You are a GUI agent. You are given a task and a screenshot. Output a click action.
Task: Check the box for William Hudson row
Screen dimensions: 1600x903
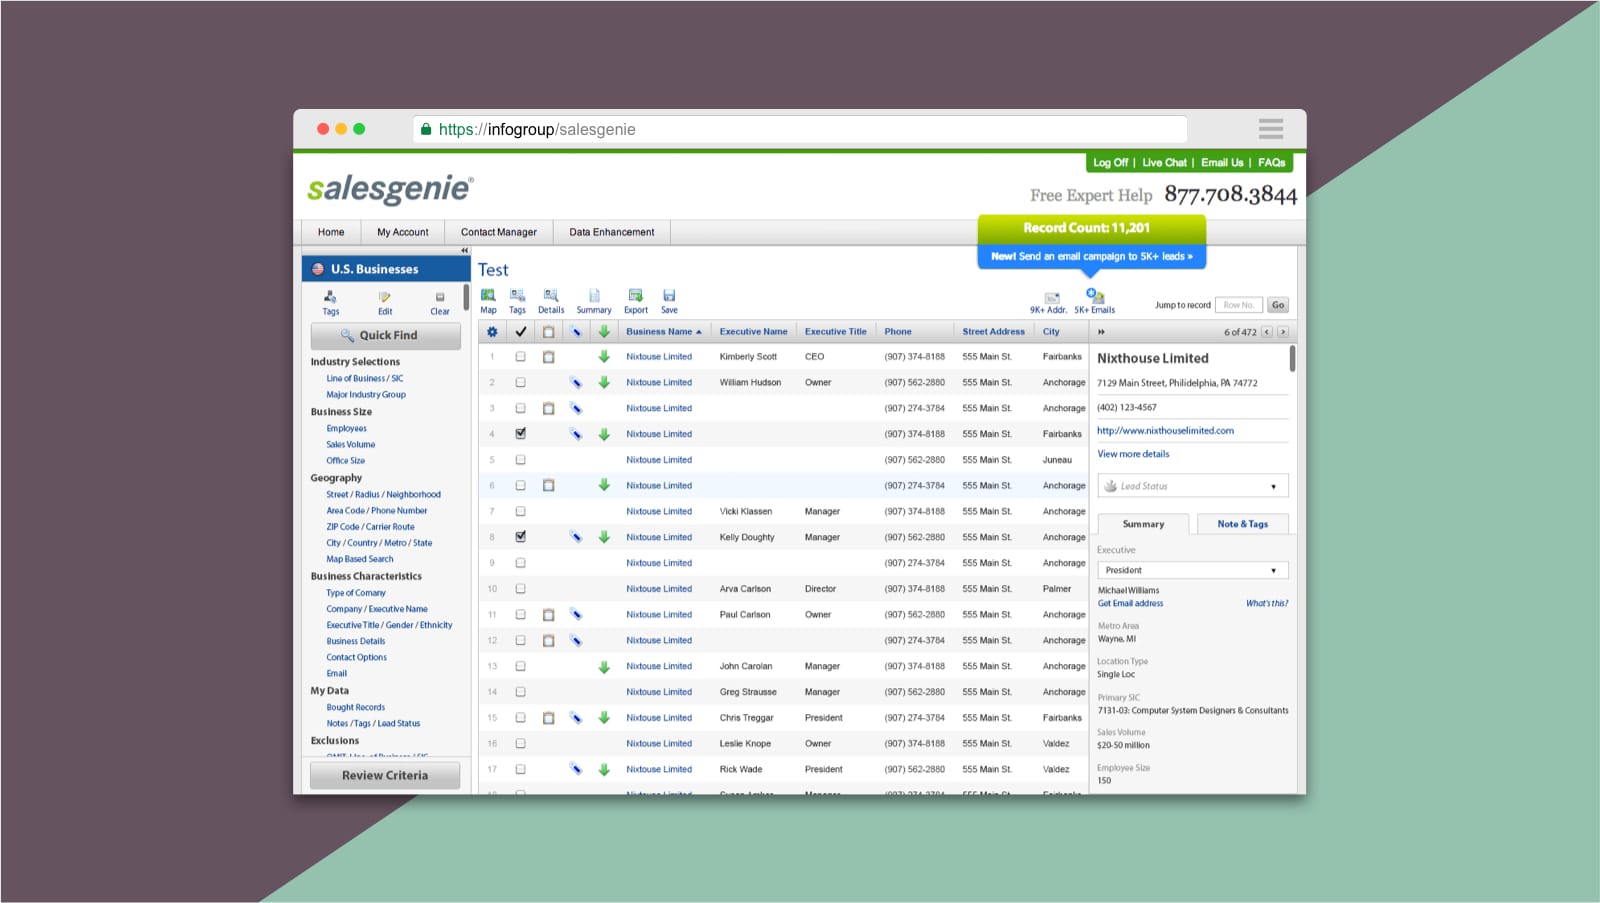point(520,382)
